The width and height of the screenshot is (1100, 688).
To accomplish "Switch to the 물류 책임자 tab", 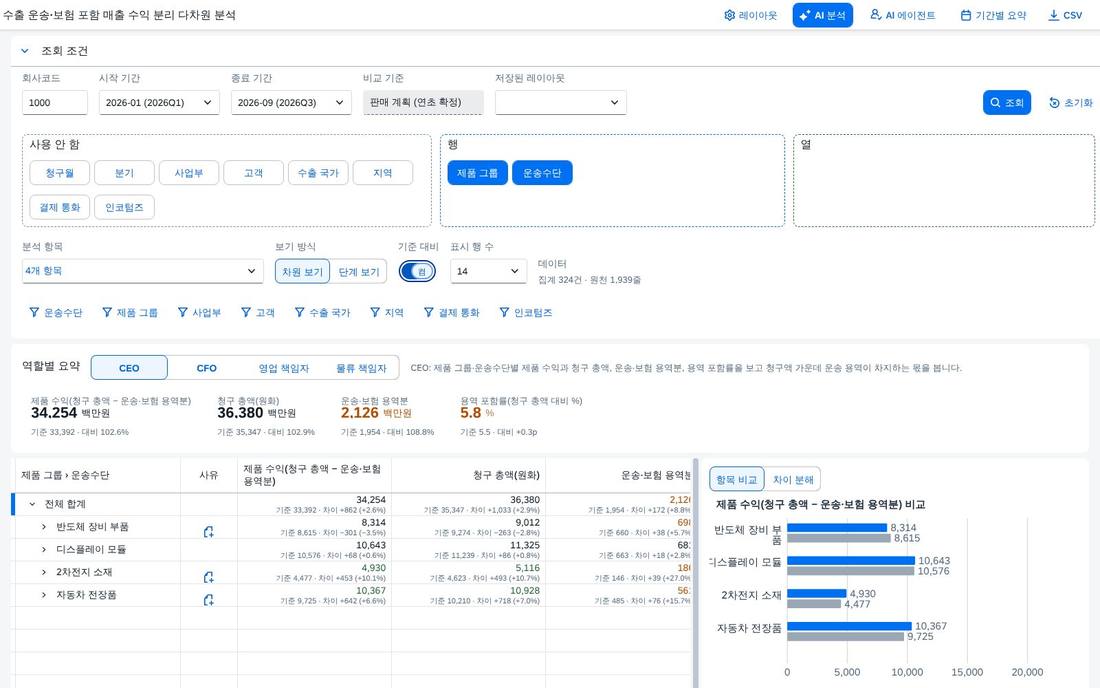I will [x=361, y=367].
